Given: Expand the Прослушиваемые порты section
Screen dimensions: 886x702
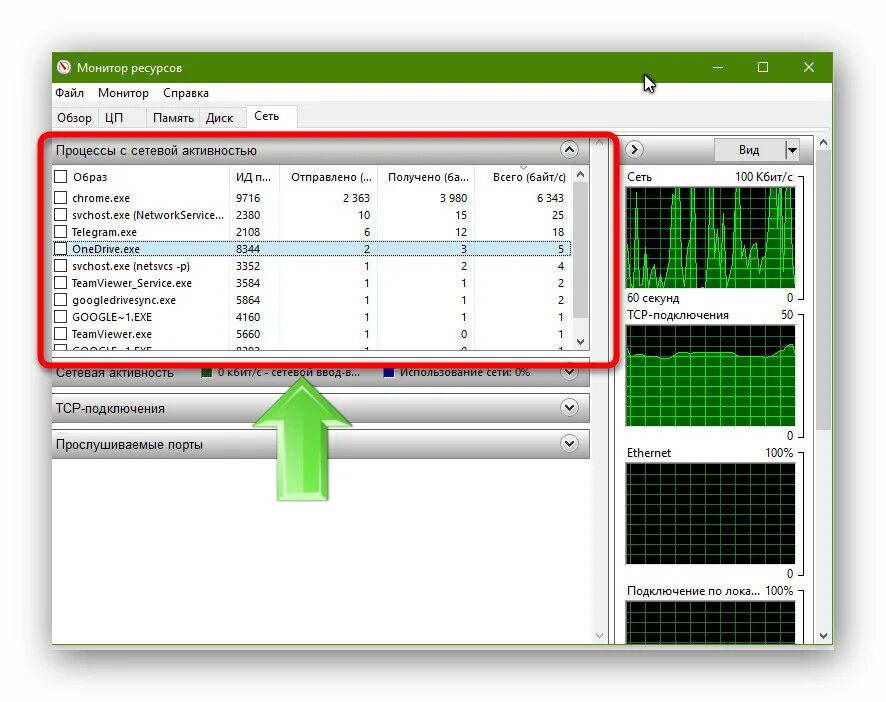Looking at the screenshot, I should point(569,444).
